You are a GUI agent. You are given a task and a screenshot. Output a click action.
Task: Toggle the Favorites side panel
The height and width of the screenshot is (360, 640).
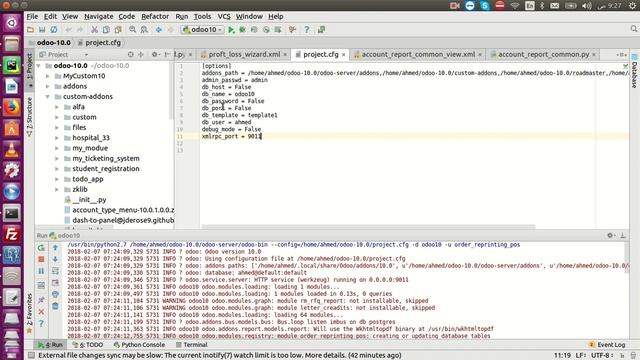(29, 313)
